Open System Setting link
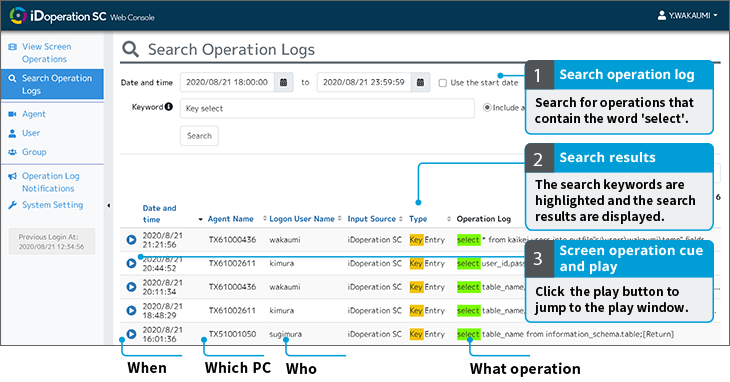This screenshot has height=382, width=730. click(52, 205)
